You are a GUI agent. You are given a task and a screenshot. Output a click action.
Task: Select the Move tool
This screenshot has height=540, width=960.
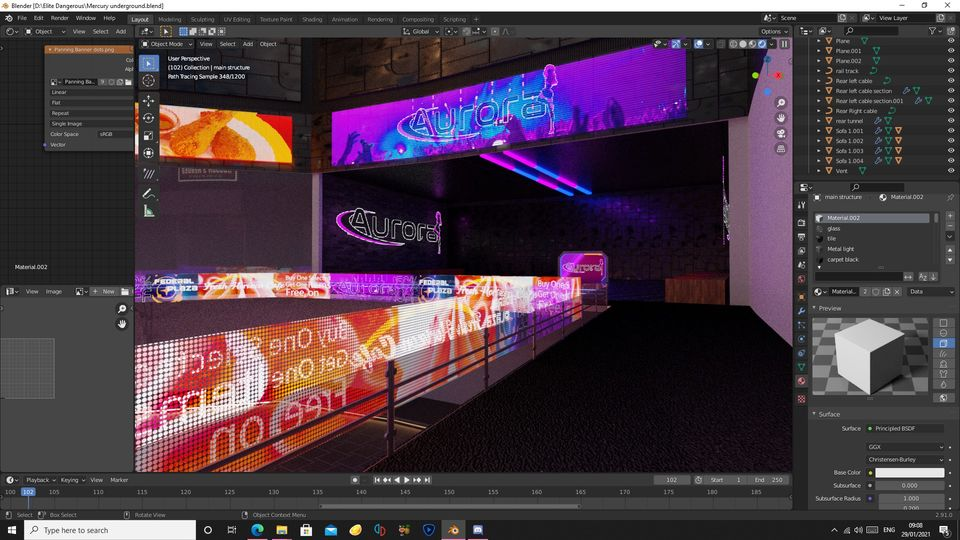click(148, 101)
